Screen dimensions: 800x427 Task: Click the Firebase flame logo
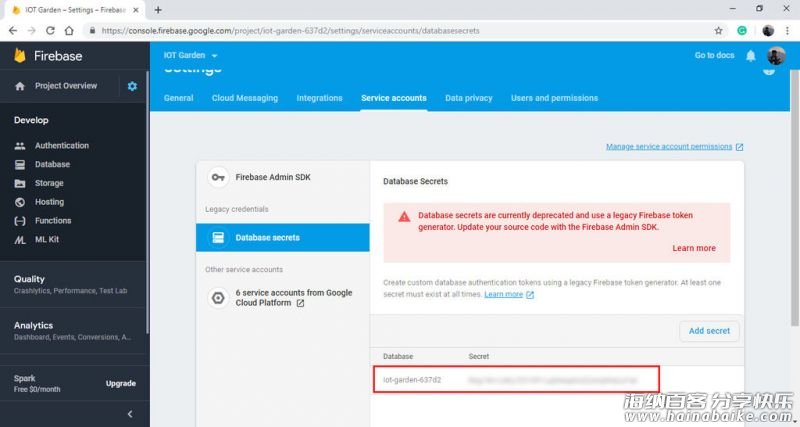click(20, 56)
